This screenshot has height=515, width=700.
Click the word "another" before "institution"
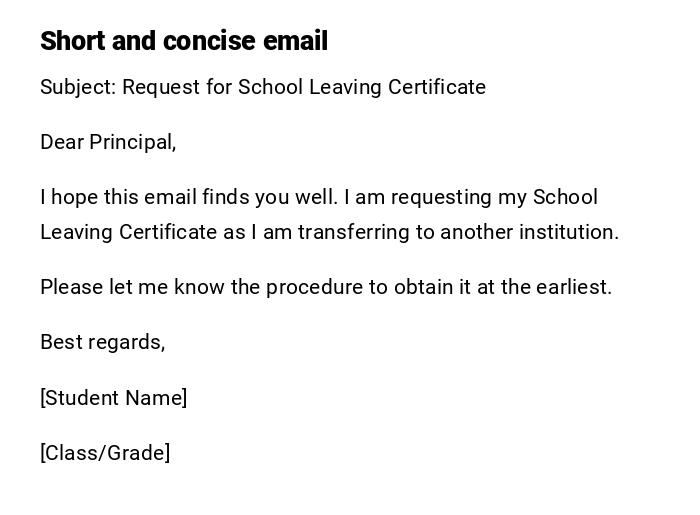(476, 232)
